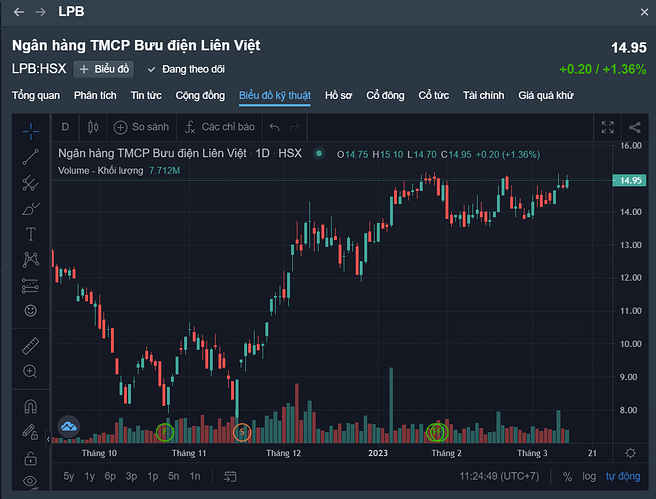Click the '+ Biểu đồ' button
The height and width of the screenshot is (499, 656).
104,69
